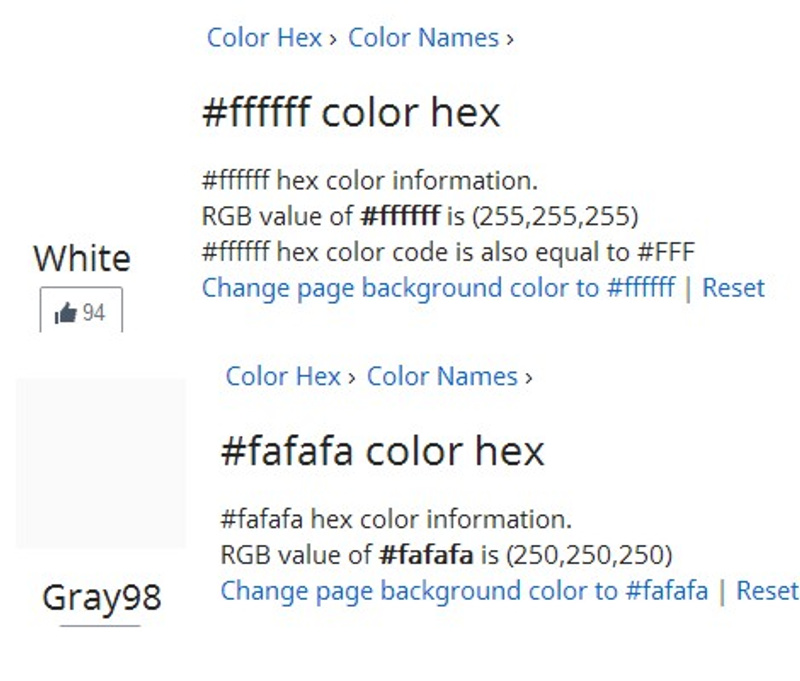This screenshot has height=681, width=800.
Task: Click the RGB value text (255,255,255)
Action: (x=555, y=216)
